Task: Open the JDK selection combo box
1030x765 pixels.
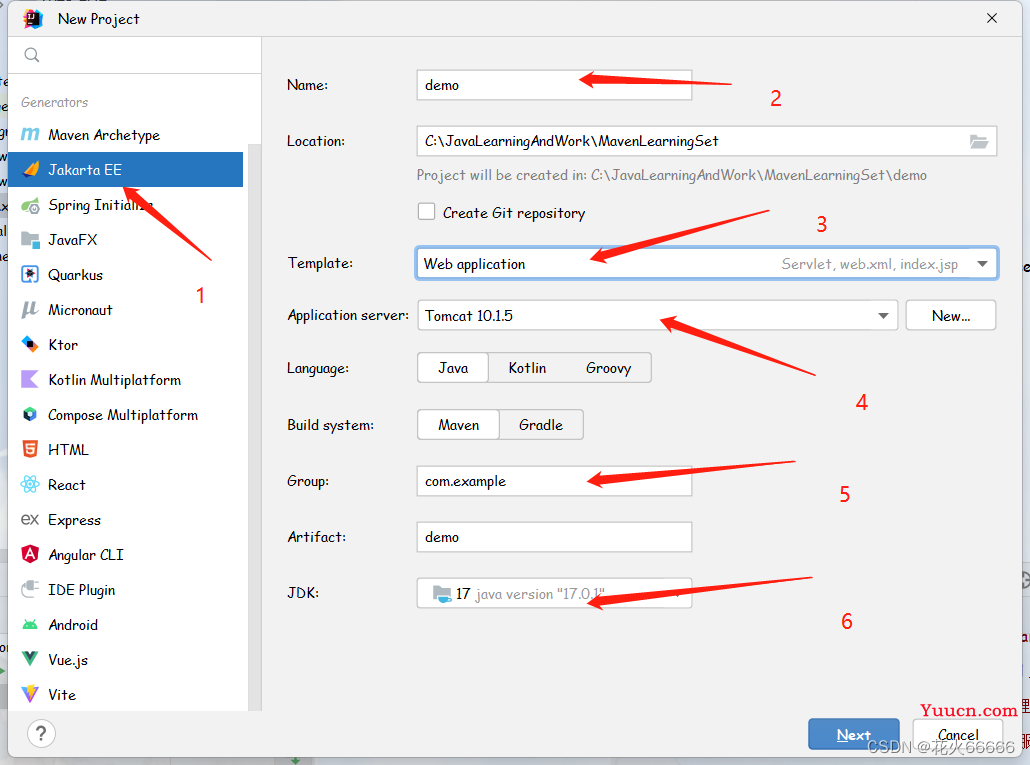Action: coord(554,593)
